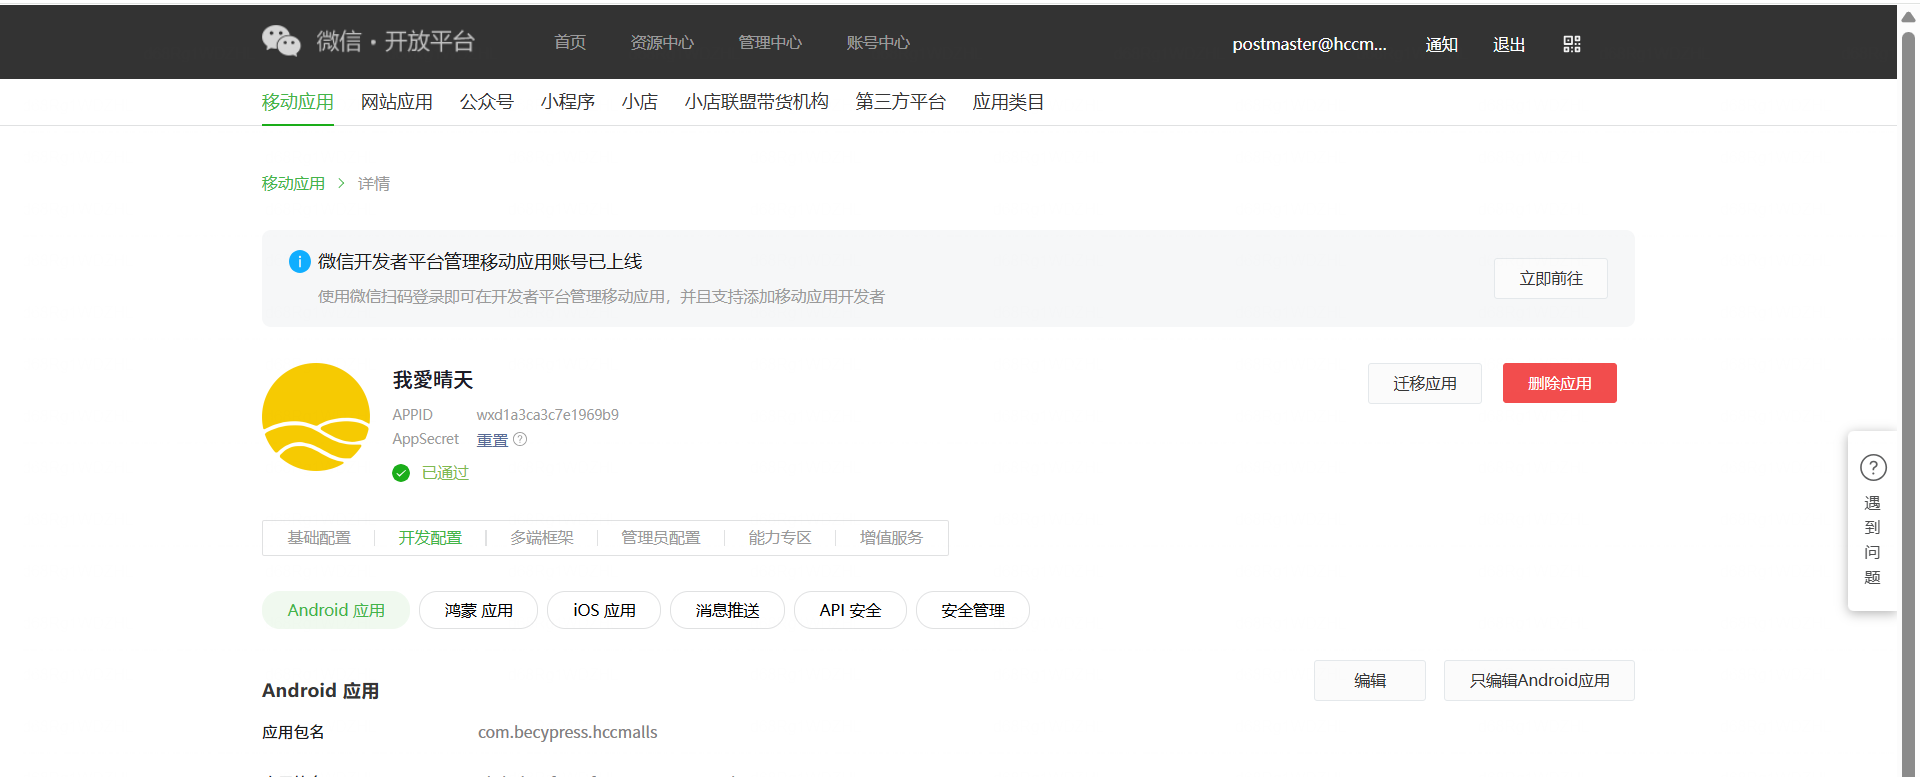Click the 立即前往 button
Image resolution: width=1920 pixels, height=777 pixels.
pyautogui.click(x=1551, y=279)
